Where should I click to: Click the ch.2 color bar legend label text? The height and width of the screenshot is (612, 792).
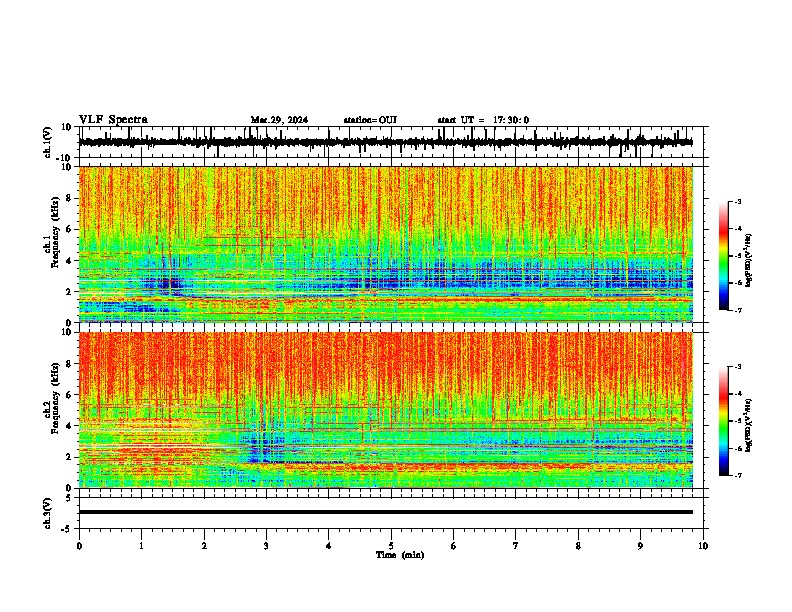(749, 425)
